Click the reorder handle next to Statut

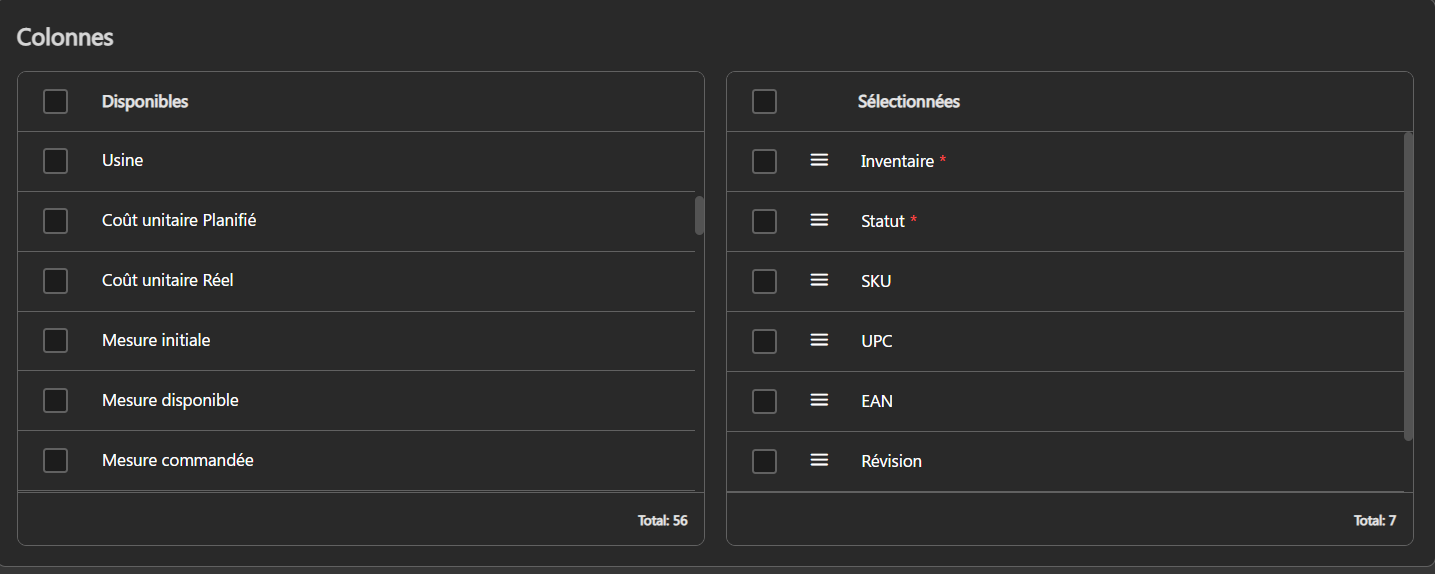pos(819,220)
